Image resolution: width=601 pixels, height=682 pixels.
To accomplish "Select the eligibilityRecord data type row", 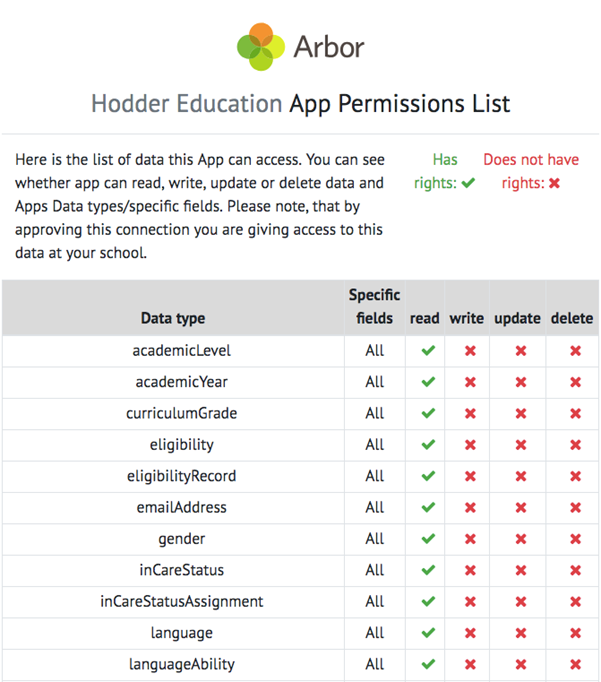I will pos(181,476).
